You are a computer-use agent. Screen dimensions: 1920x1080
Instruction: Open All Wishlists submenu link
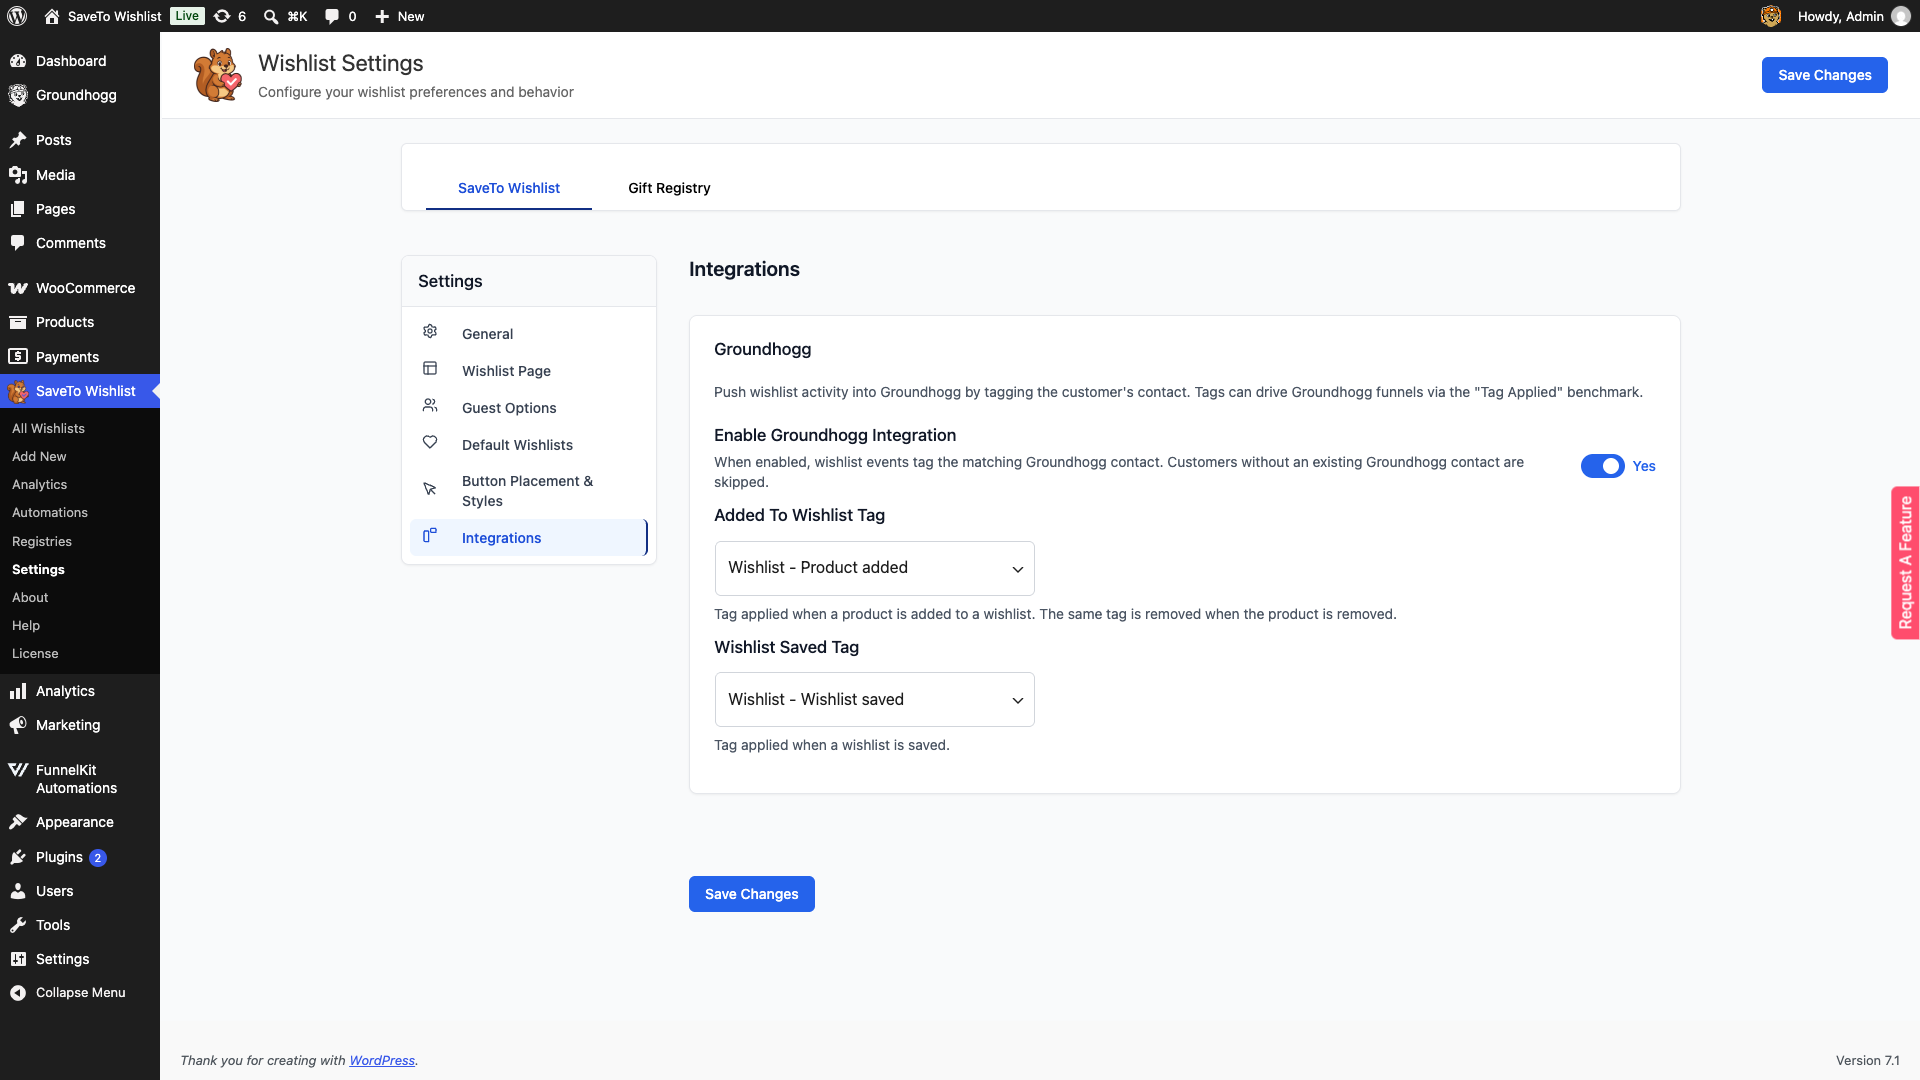pyautogui.click(x=48, y=428)
